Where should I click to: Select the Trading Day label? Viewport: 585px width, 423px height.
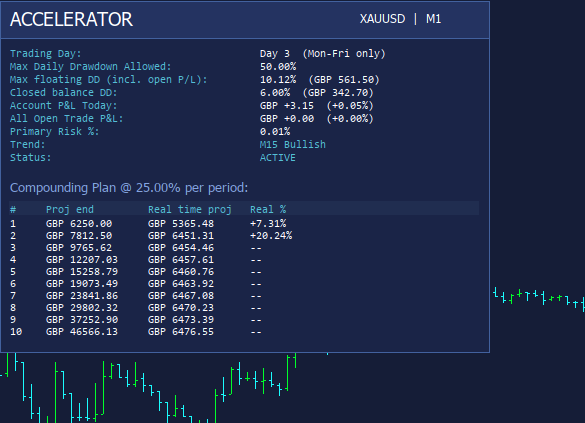coord(46,54)
